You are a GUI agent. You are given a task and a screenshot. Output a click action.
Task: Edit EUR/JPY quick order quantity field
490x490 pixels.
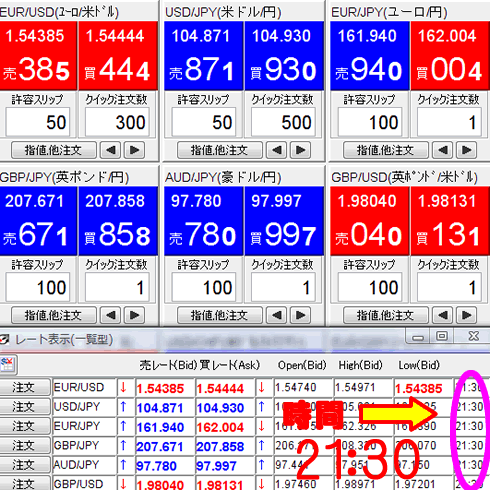coord(449,122)
